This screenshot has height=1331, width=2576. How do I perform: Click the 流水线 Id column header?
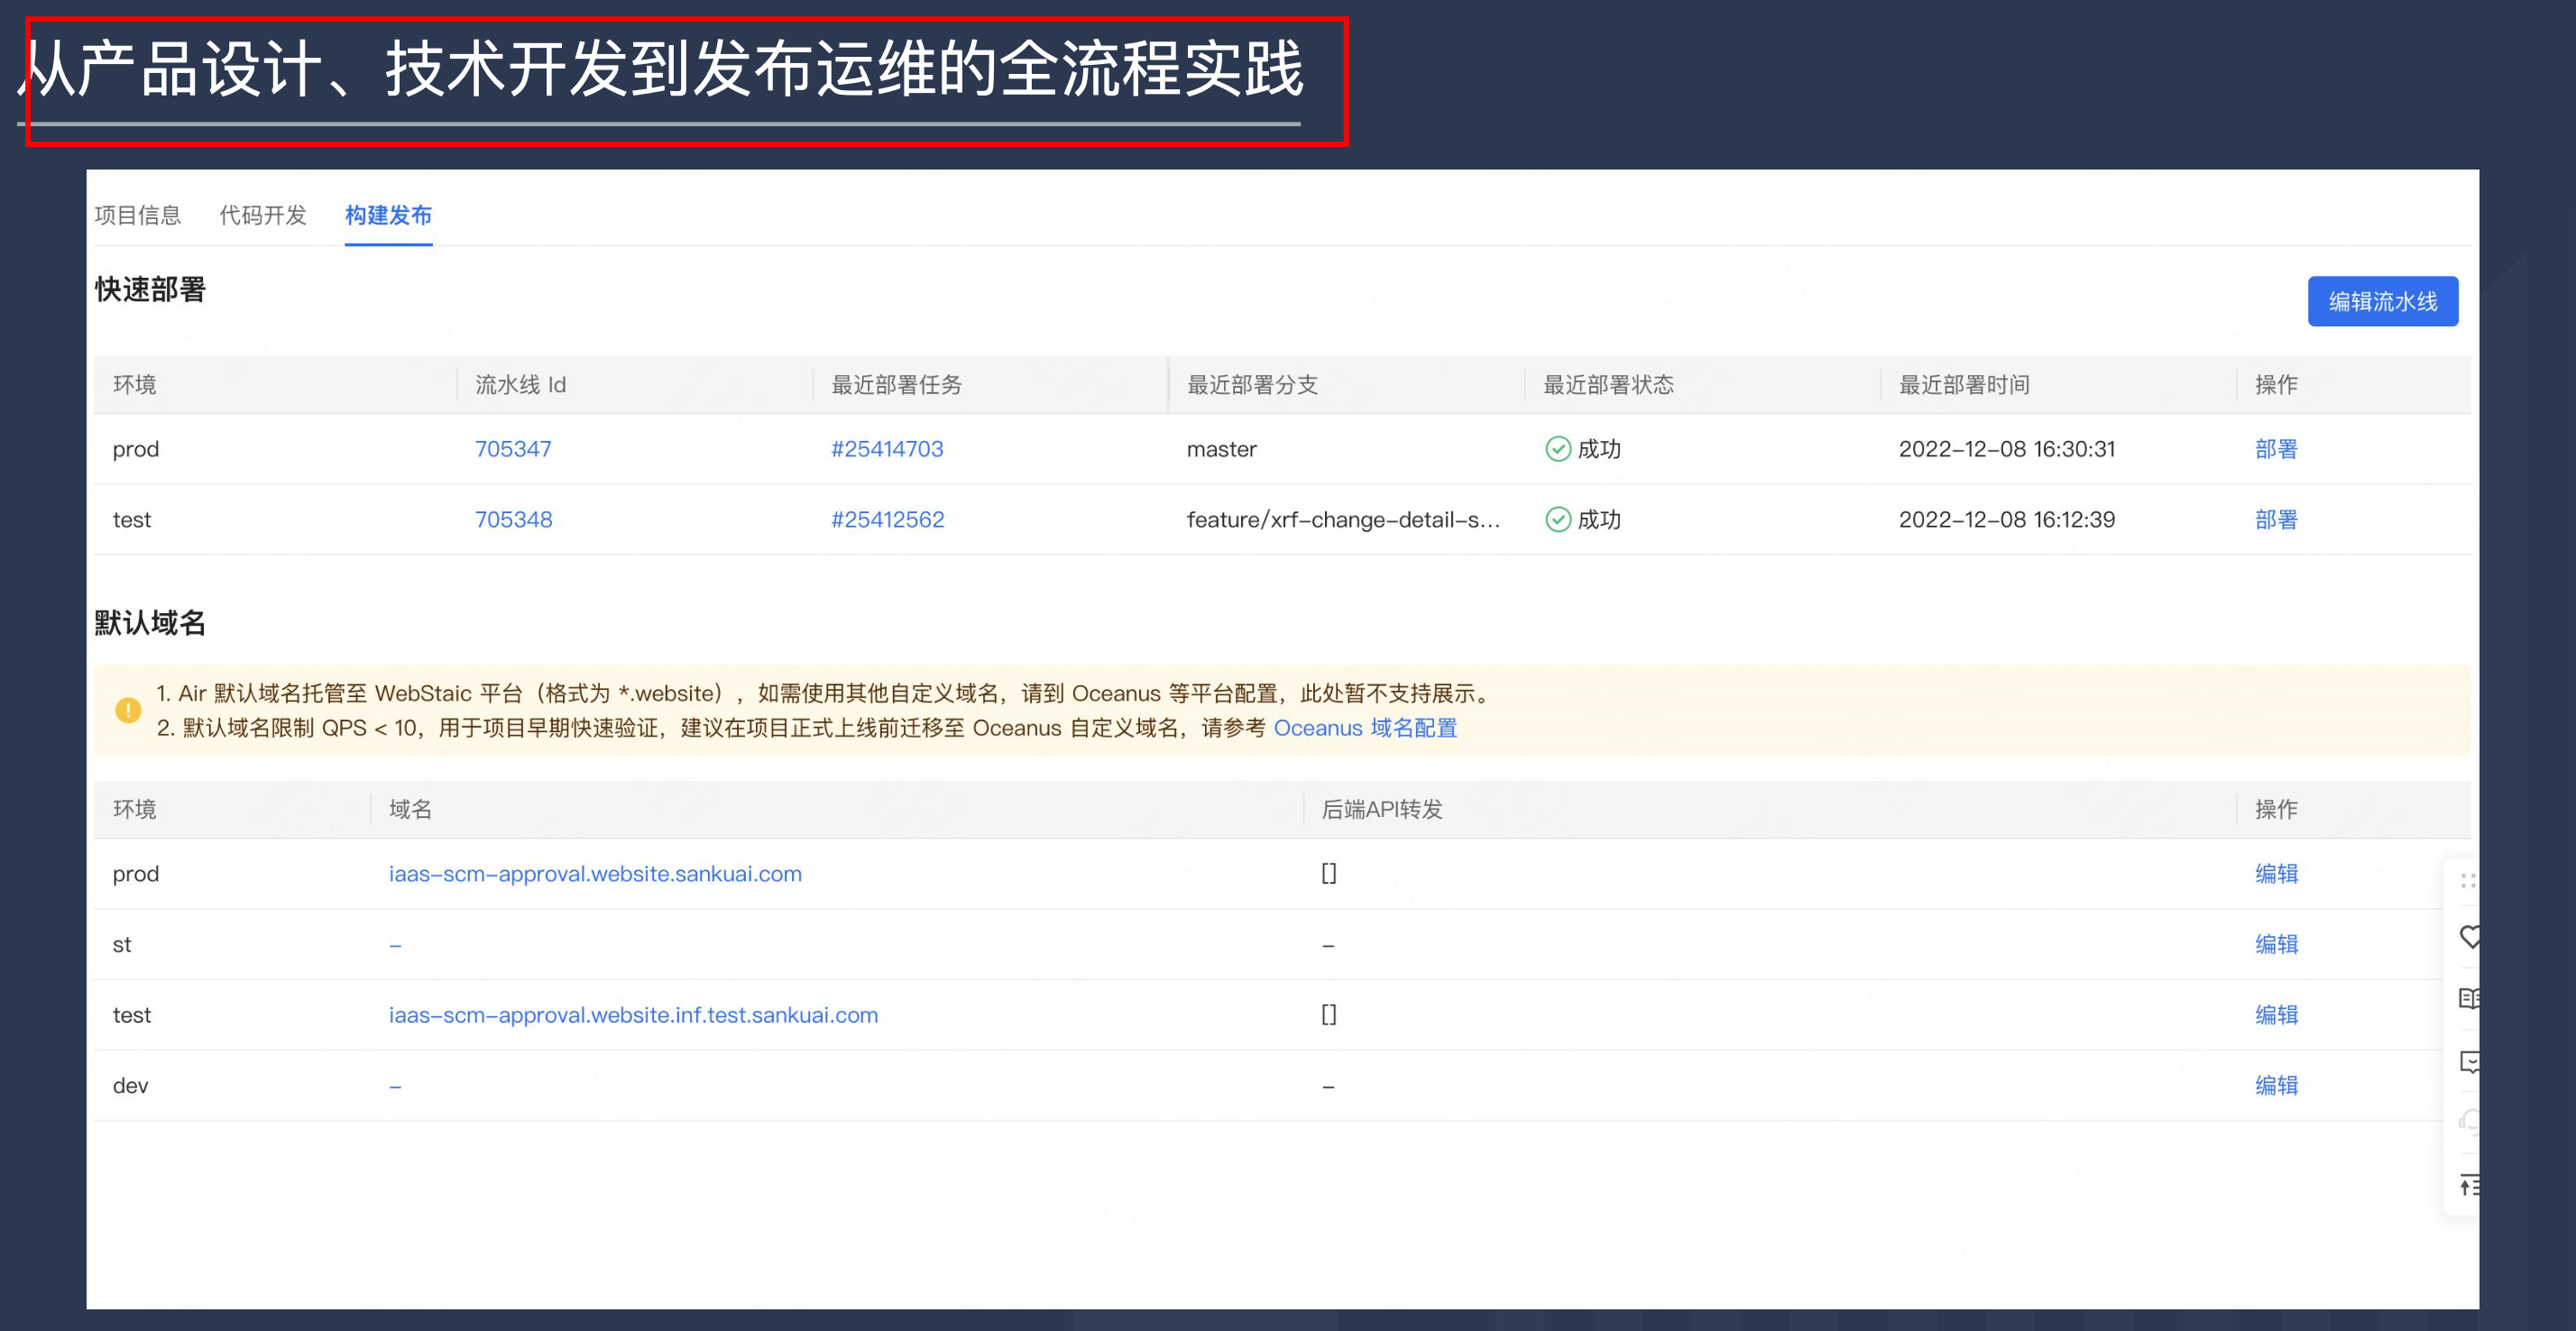pyautogui.click(x=520, y=385)
